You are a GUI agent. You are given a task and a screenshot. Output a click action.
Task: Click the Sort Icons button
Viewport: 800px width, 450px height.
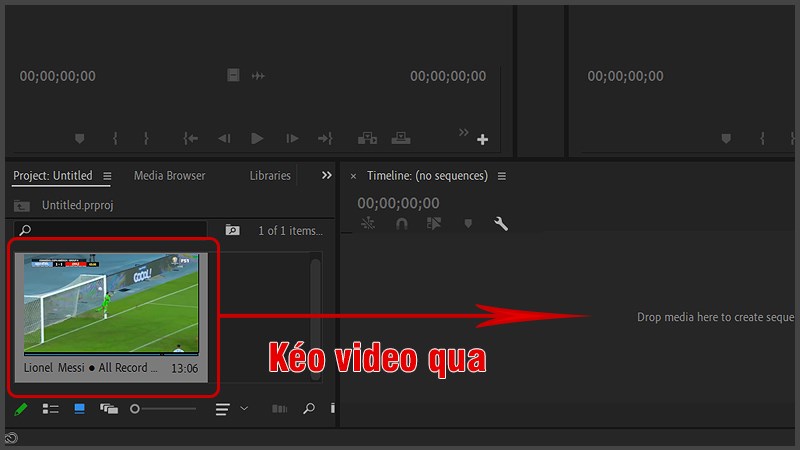(x=222, y=409)
